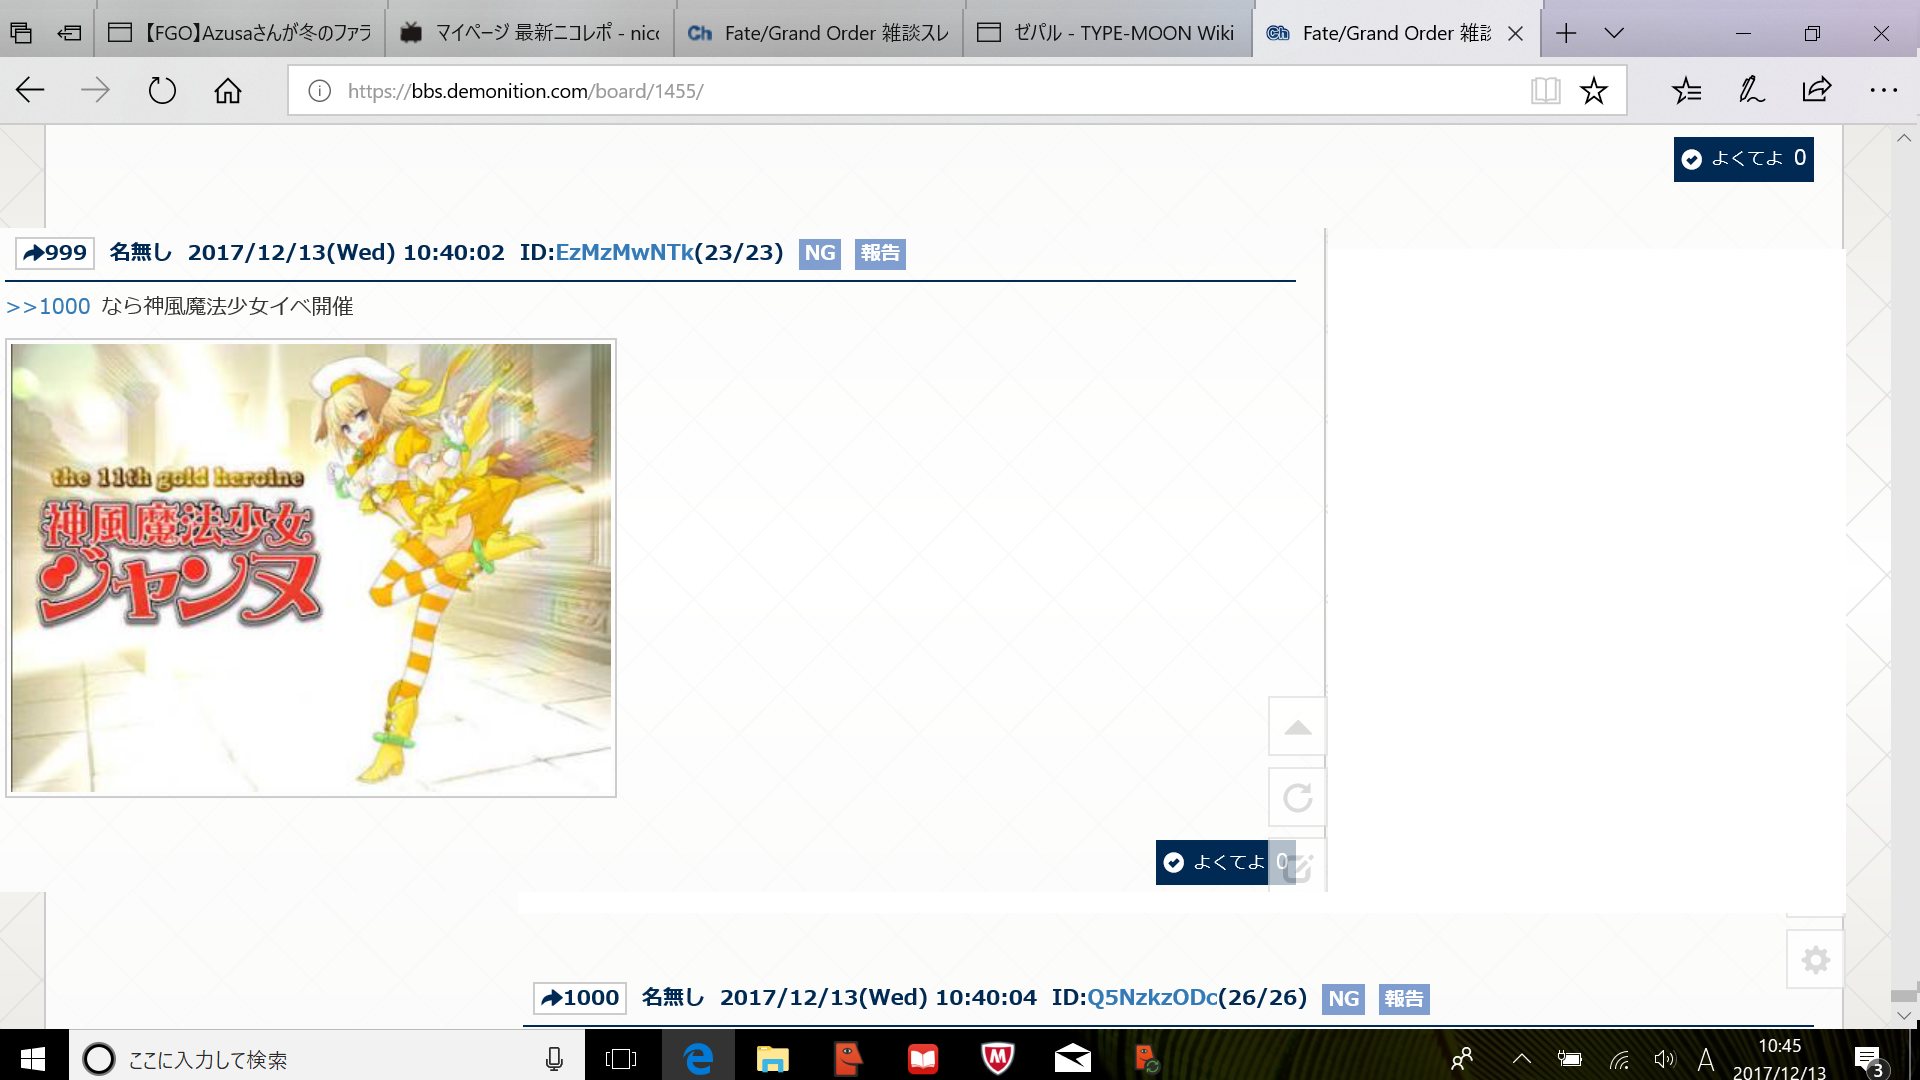1920x1080 pixels.
Task: Click scroll-to-top arrow floating button
Action: [x=1297, y=727]
